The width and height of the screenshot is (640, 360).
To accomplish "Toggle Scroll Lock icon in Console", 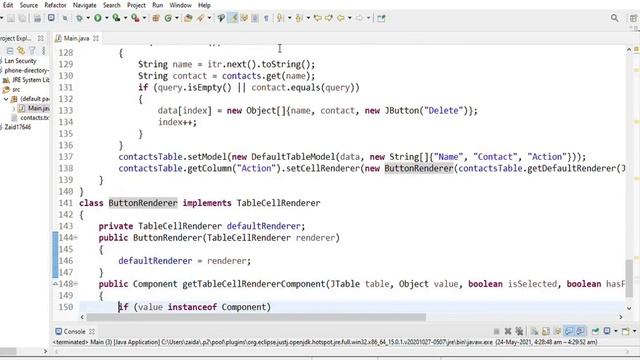I will click(x=546, y=331).
